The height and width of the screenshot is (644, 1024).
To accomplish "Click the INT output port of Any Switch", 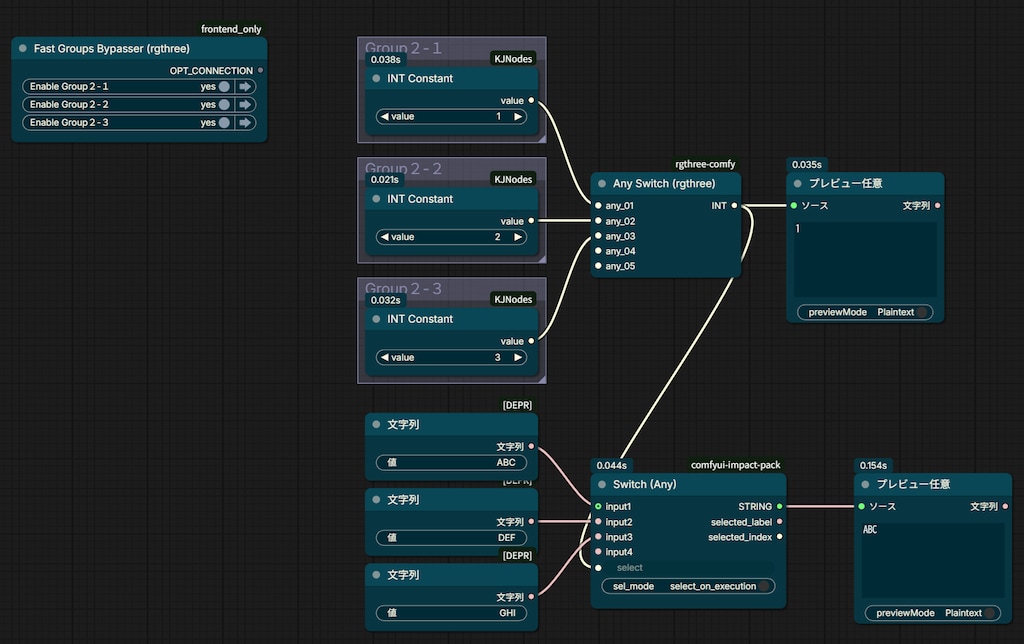I will pos(734,206).
